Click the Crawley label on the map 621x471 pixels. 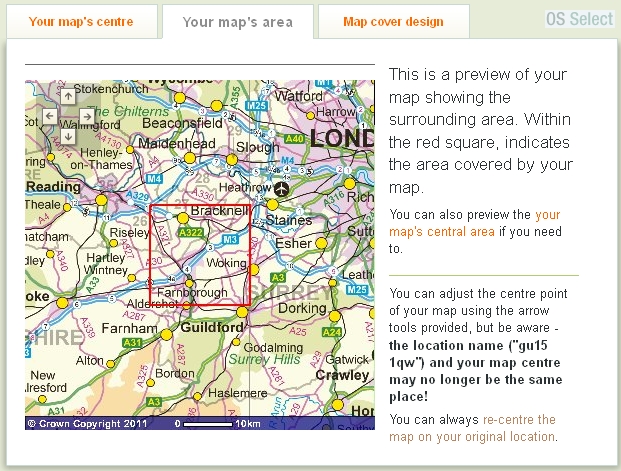[x=342, y=375]
